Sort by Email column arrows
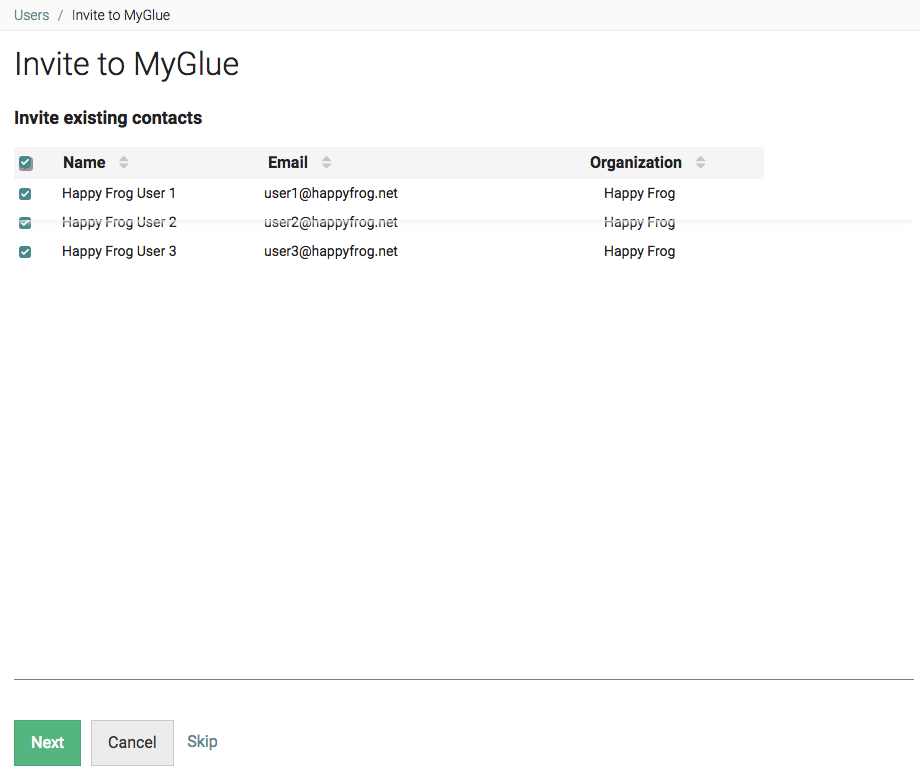Screen dimensions: 920x780 (x=326, y=163)
